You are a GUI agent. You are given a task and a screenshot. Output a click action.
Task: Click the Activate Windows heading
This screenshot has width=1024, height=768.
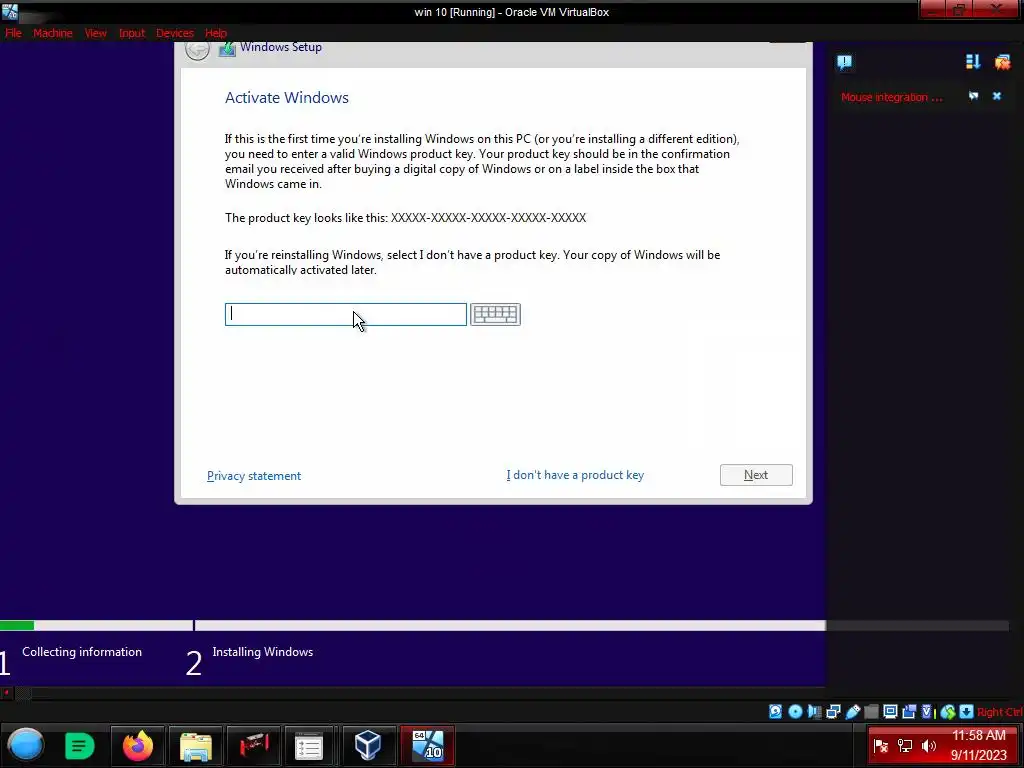(x=287, y=98)
